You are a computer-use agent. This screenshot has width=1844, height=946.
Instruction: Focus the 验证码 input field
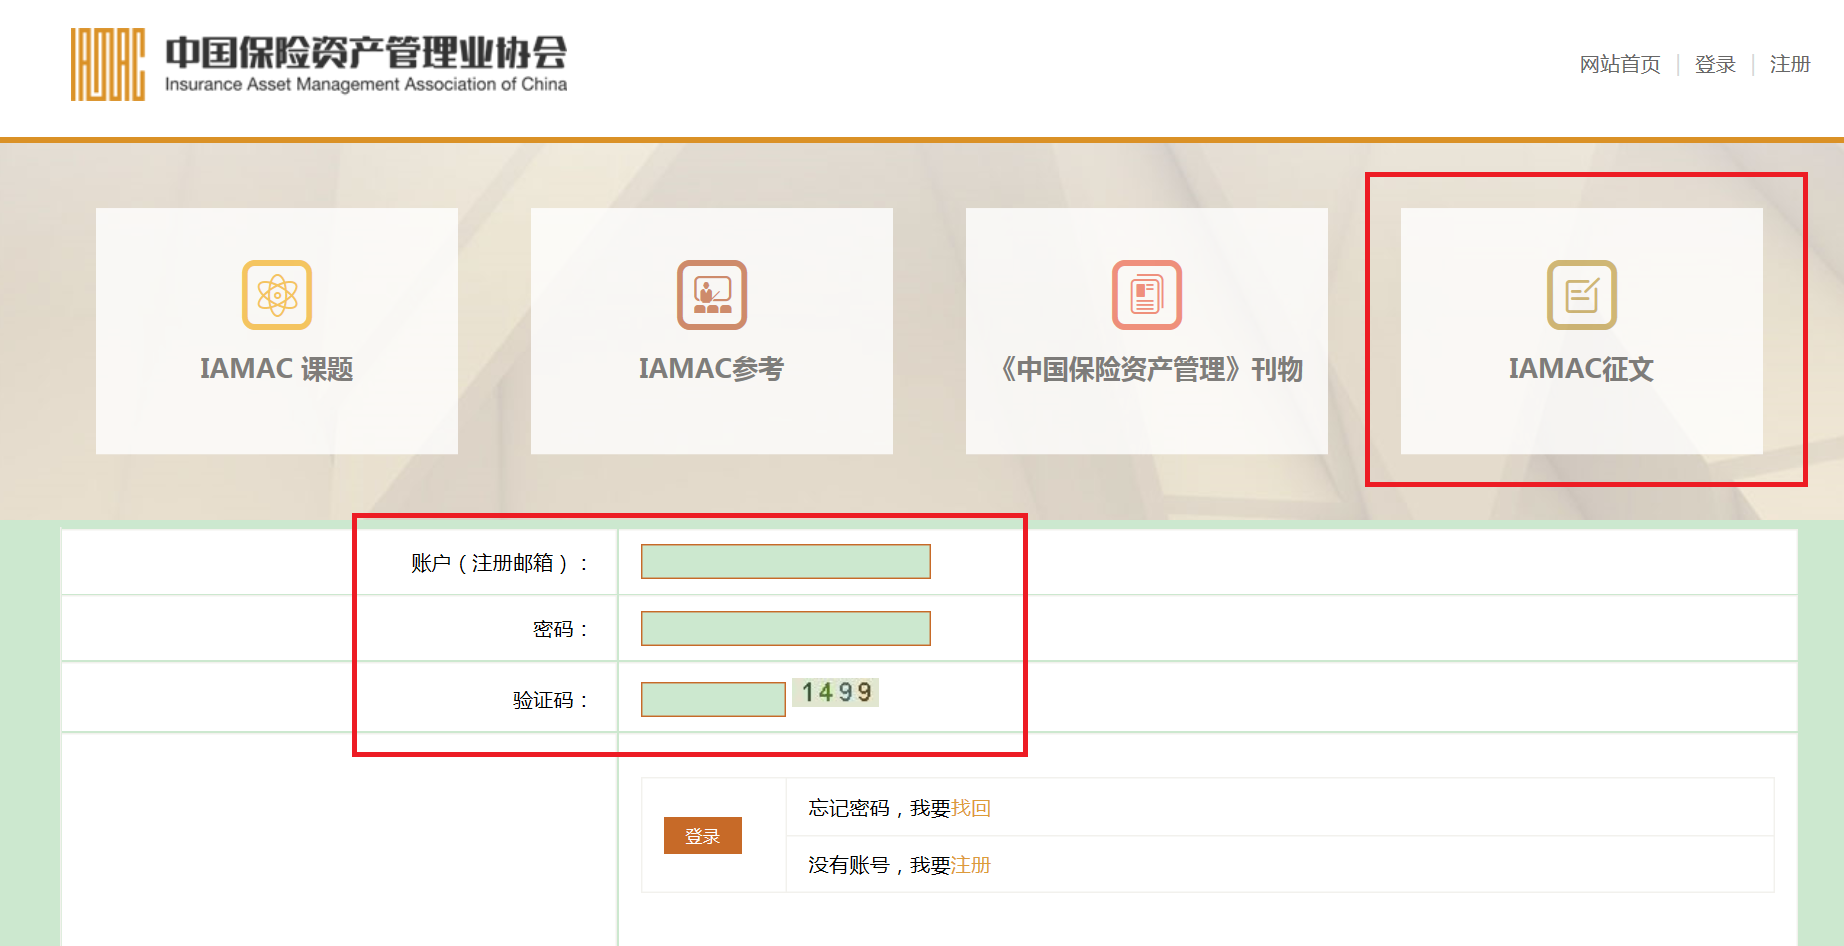point(713,700)
